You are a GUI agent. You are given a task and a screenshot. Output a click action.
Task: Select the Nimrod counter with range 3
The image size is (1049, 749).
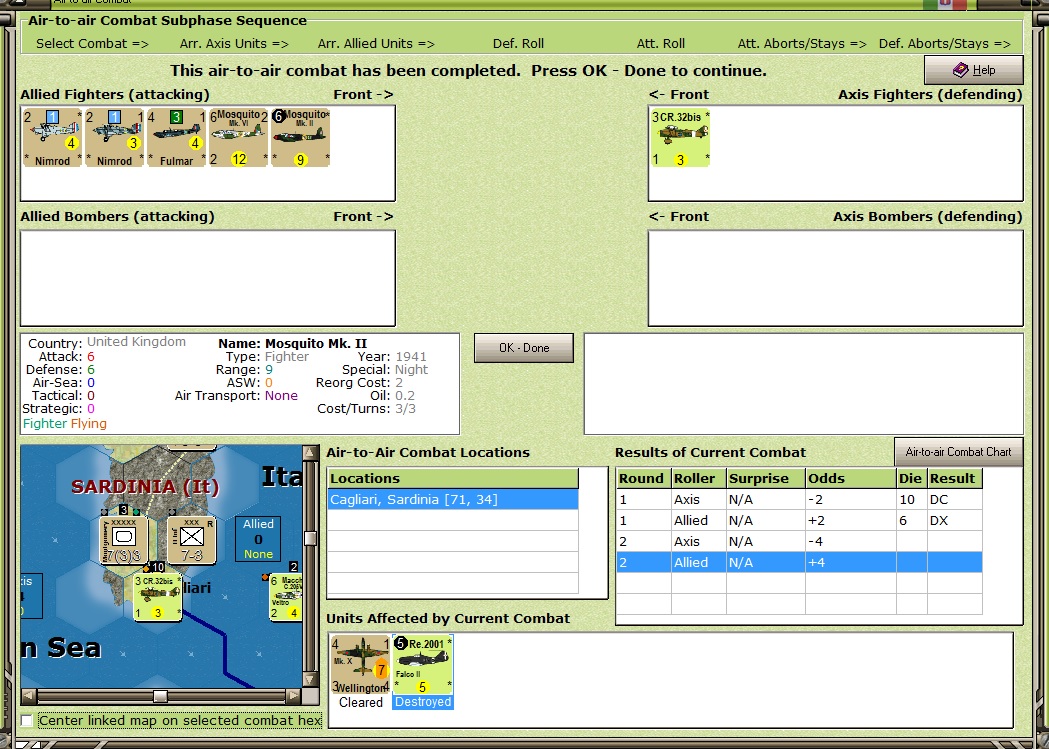tap(114, 138)
